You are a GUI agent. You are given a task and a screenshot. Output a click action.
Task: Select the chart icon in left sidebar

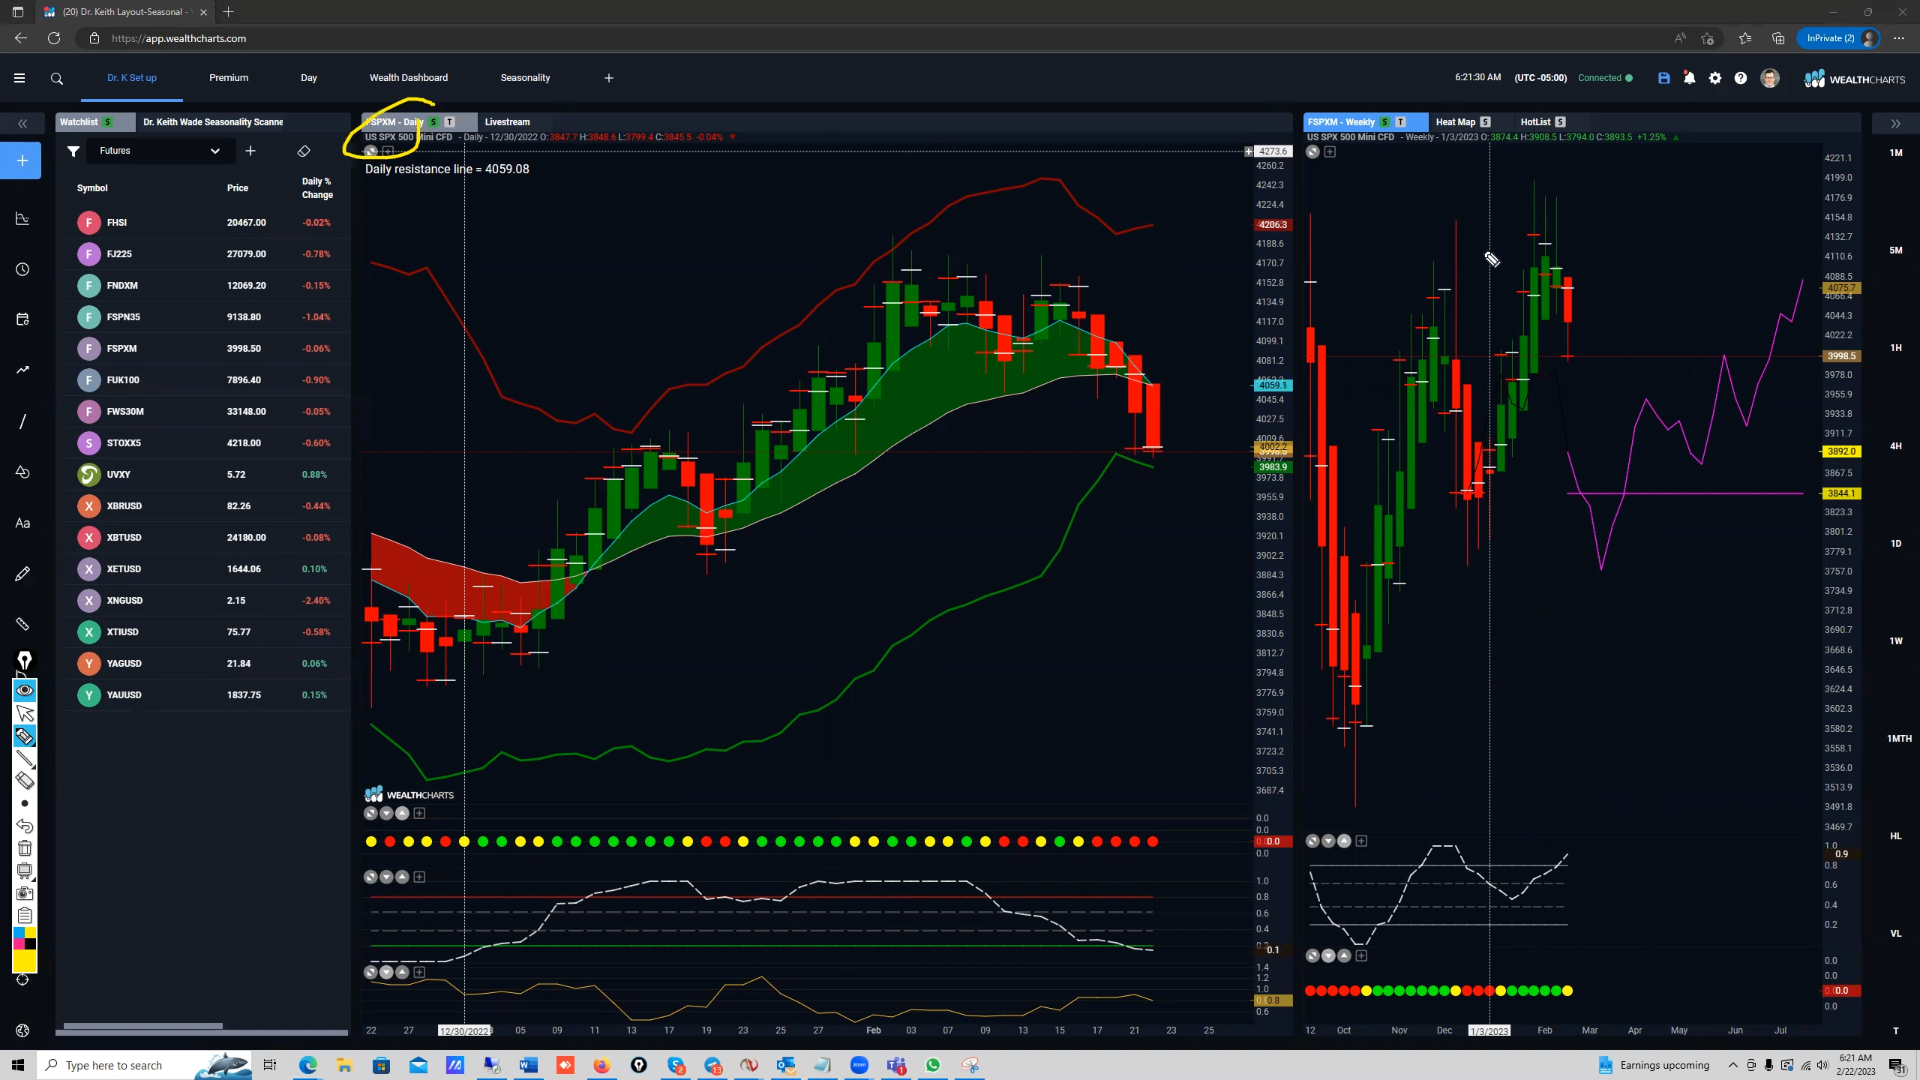pyautogui.click(x=23, y=219)
